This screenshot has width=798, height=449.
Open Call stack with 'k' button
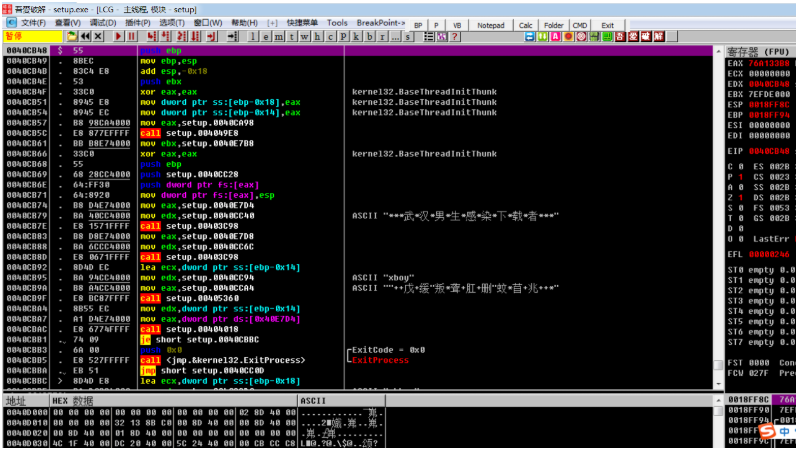(356, 37)
